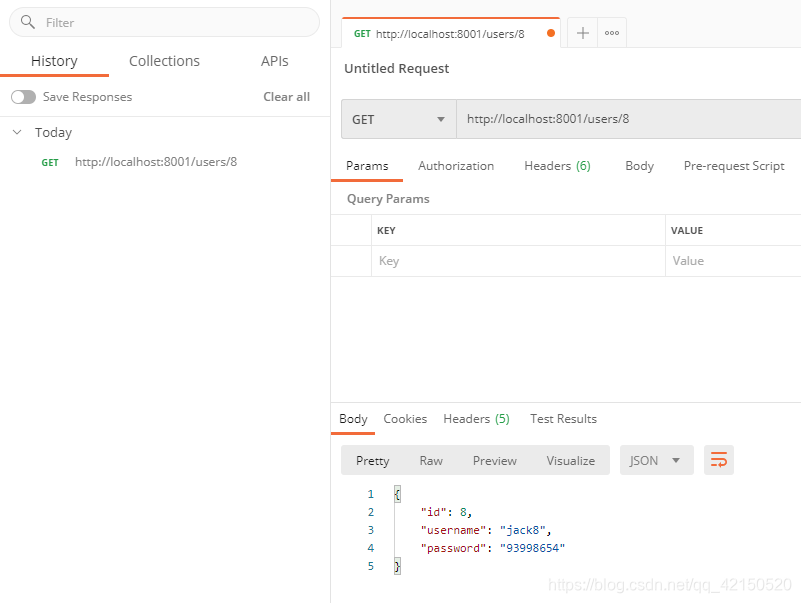Viewport: 801px width, 603px height.
Task: Open the tab options ellipsis menu
Action: (x=611, y=33)
